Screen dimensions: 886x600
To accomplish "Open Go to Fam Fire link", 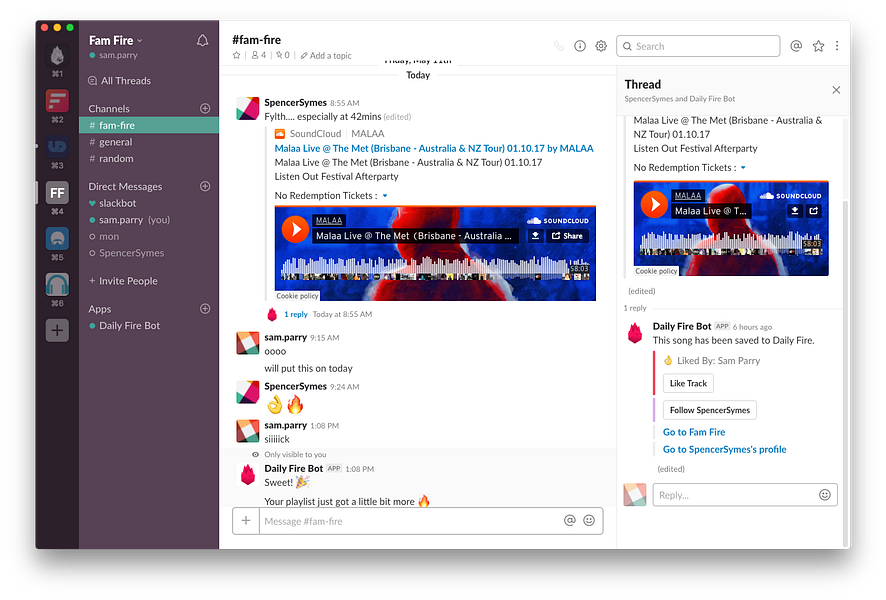I will (x=694, y=432).
